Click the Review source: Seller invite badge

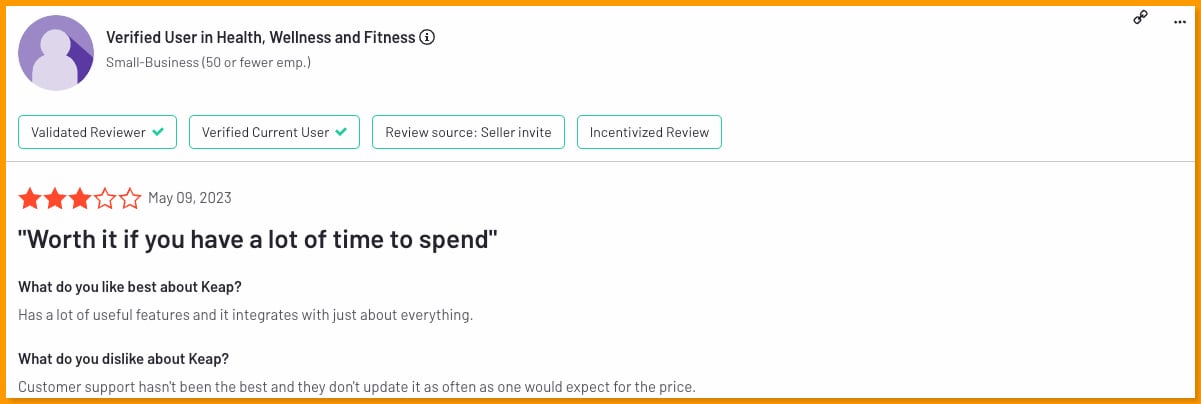pos(468,132)
